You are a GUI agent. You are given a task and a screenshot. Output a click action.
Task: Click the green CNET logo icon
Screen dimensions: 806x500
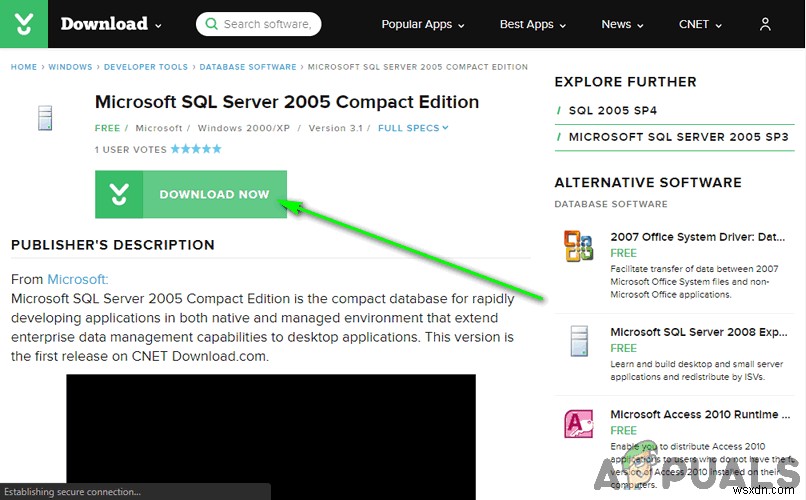pyautogui.click(x=24, y=24)
